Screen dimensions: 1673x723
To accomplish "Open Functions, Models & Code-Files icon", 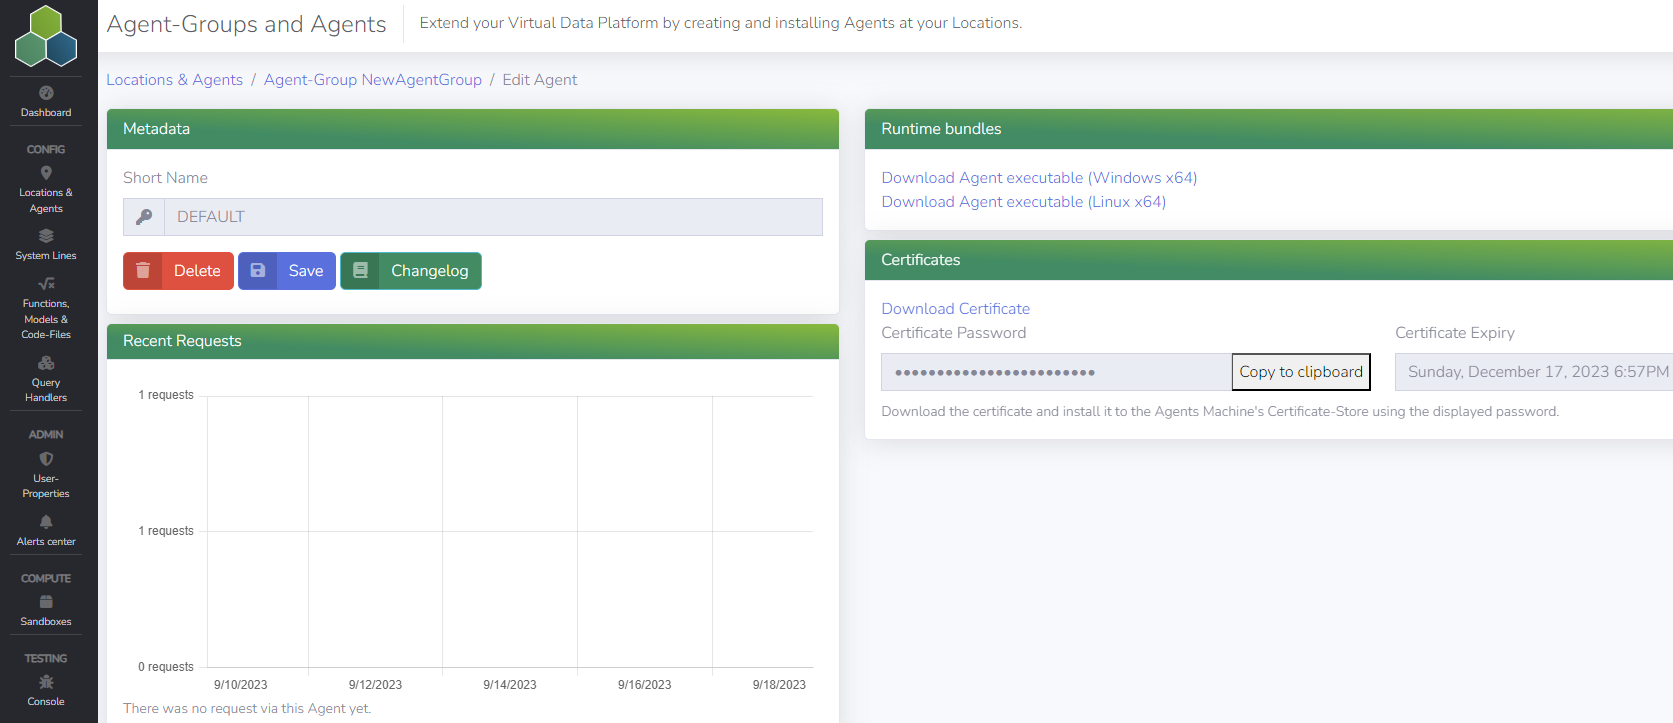I will click(x=46, y=284).
